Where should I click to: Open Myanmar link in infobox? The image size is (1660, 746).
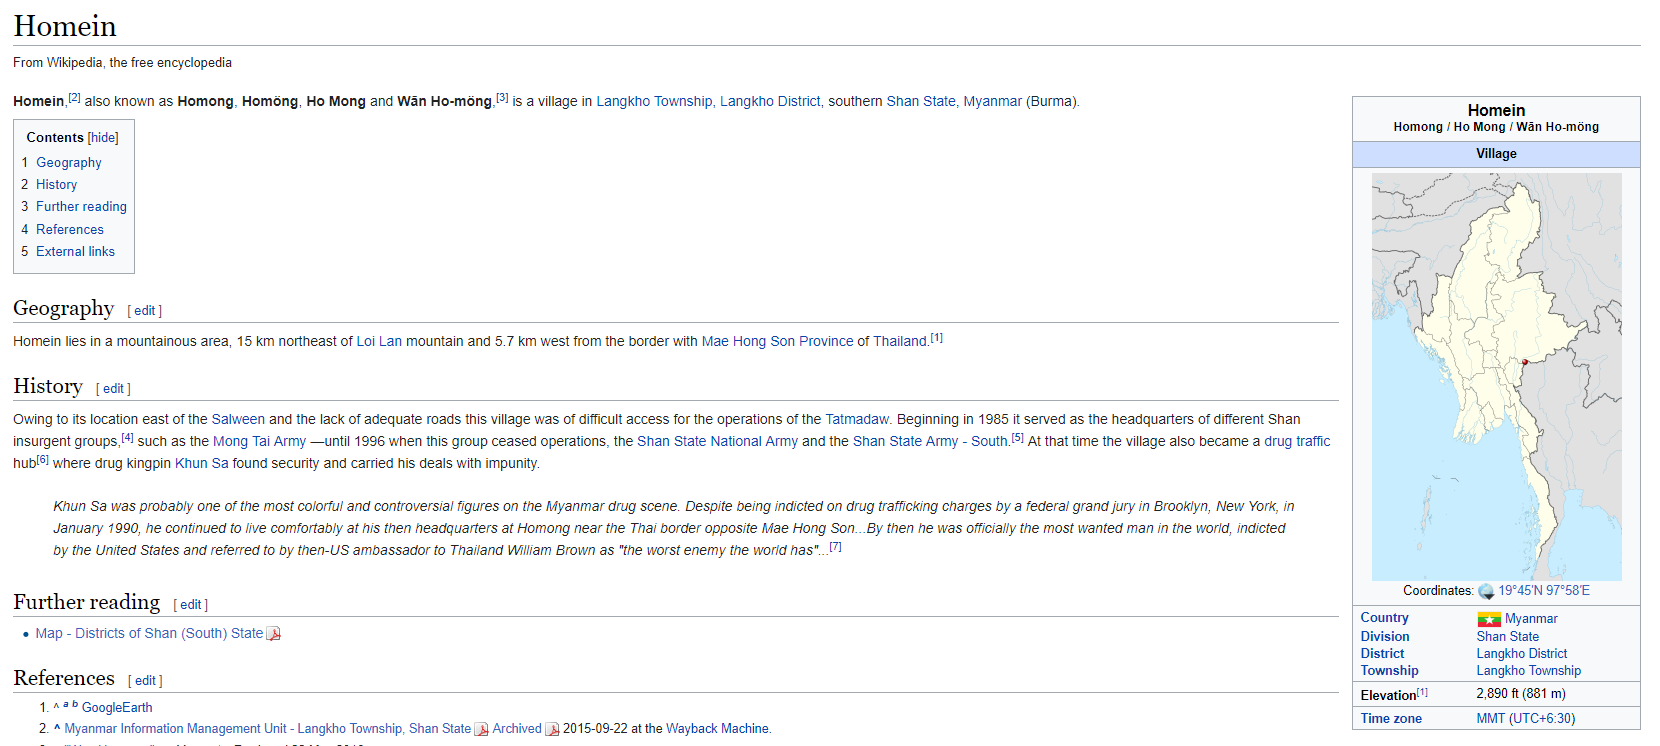[1531, 619]
